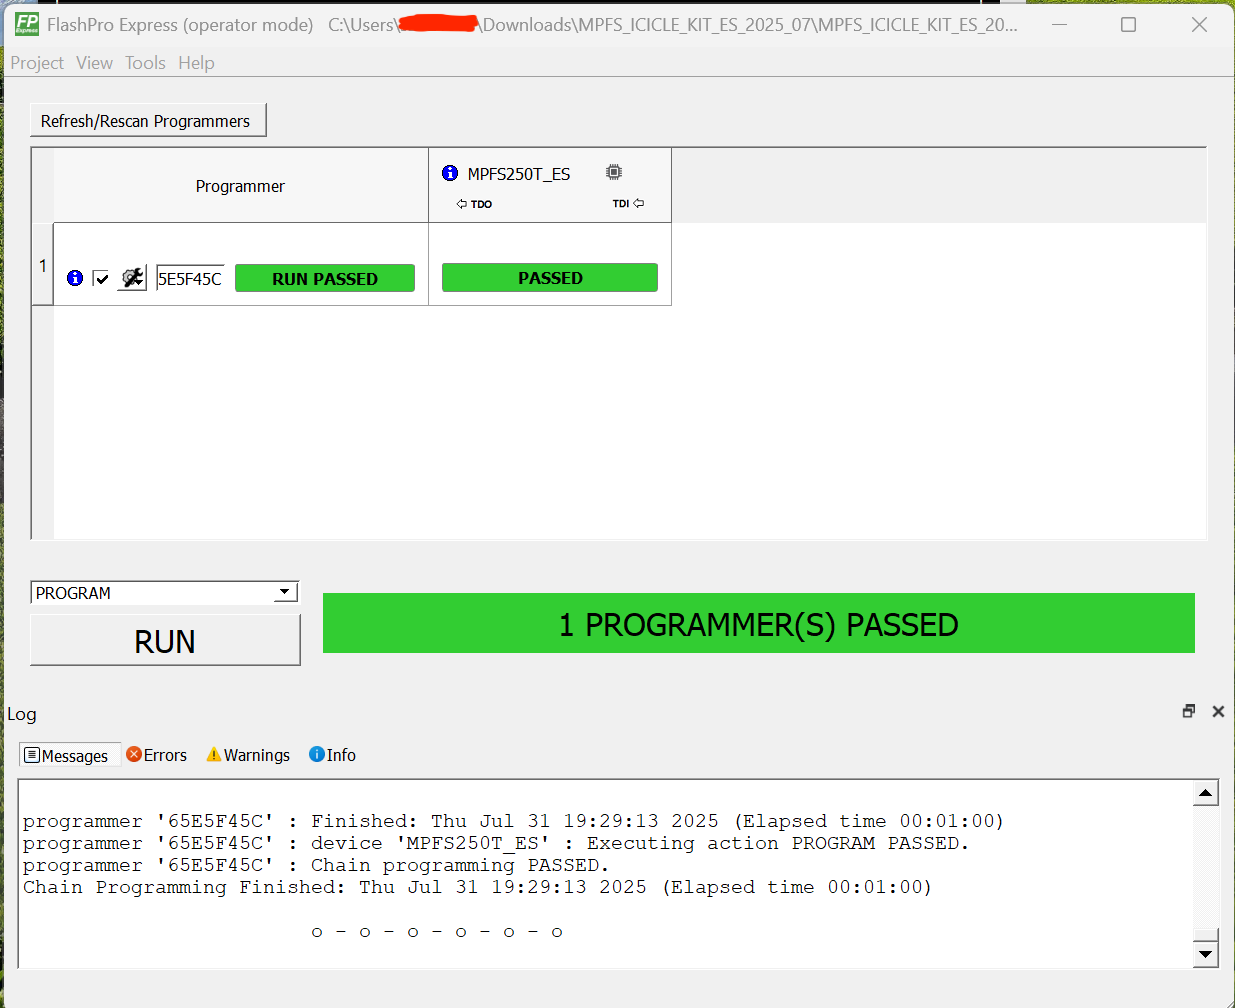Click the FlashPro Express app icon in title bar
The image size is (1235, 1008).
pos(27,24)
